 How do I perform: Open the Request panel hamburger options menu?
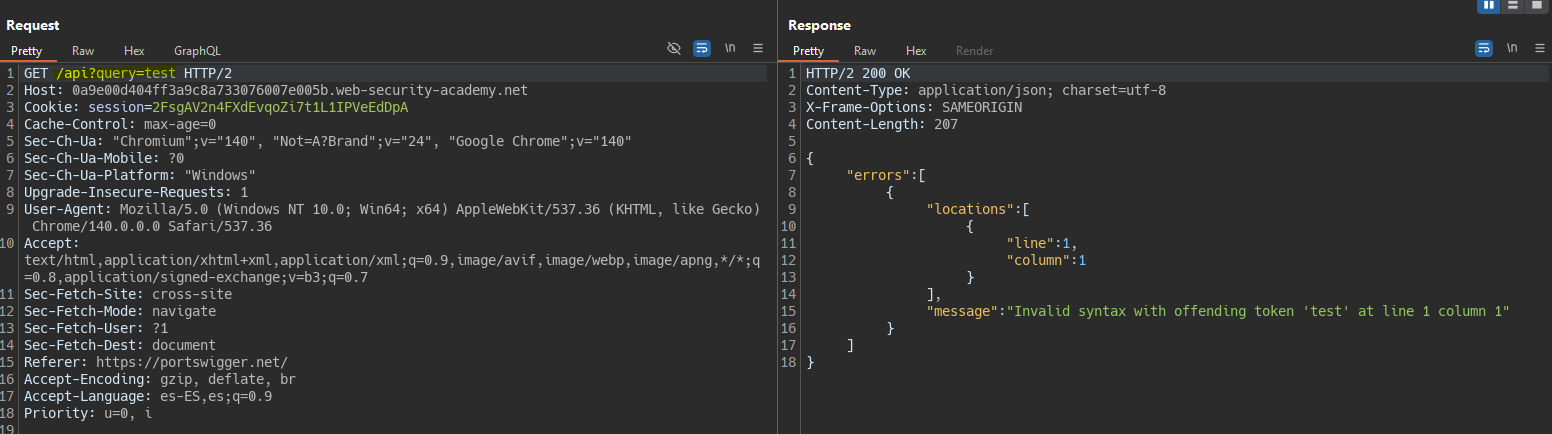click(758, 48)
